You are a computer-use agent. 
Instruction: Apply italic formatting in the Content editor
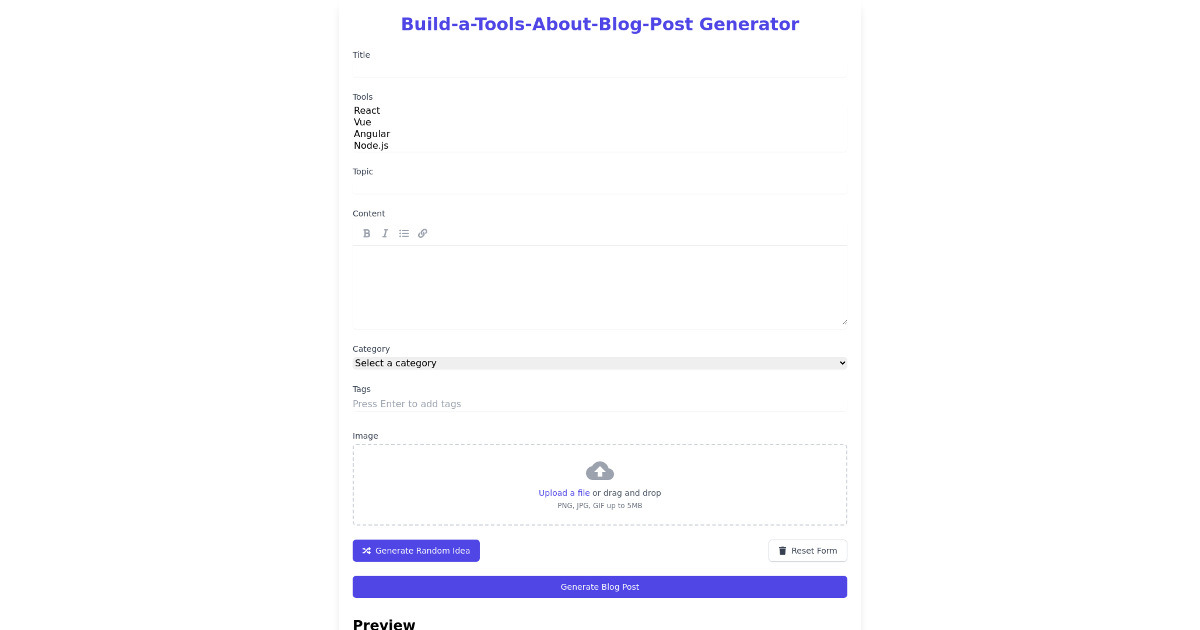(385, 233)
